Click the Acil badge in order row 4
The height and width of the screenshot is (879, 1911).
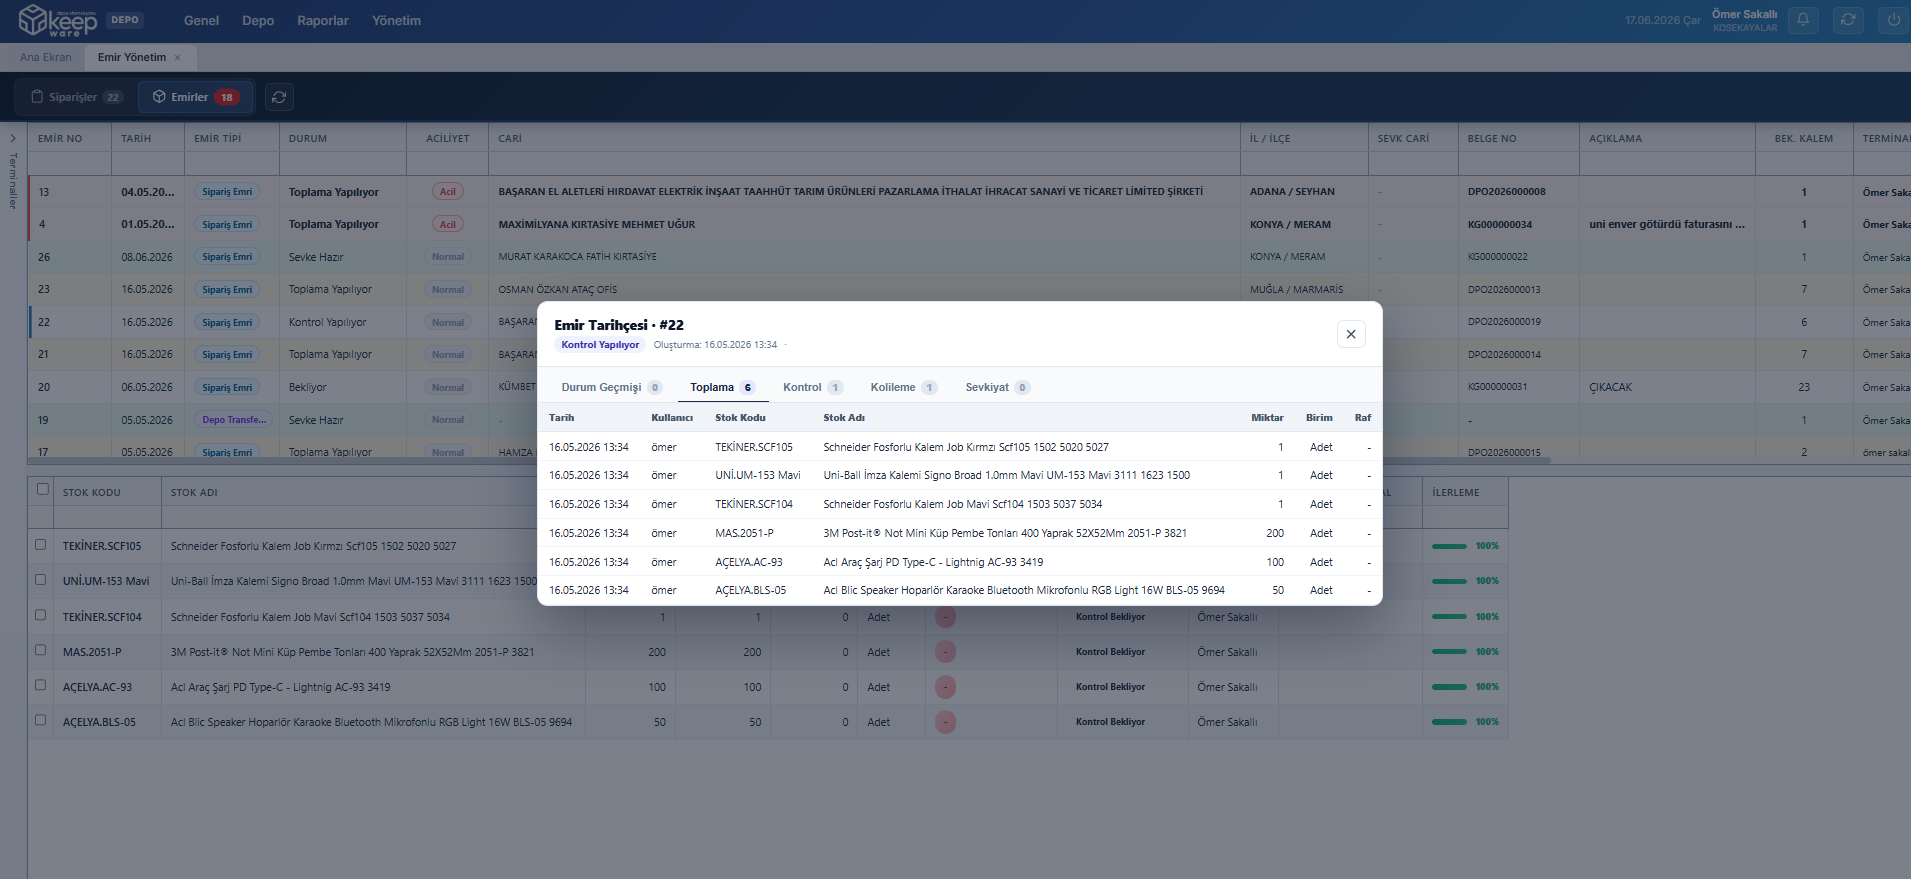448,225
